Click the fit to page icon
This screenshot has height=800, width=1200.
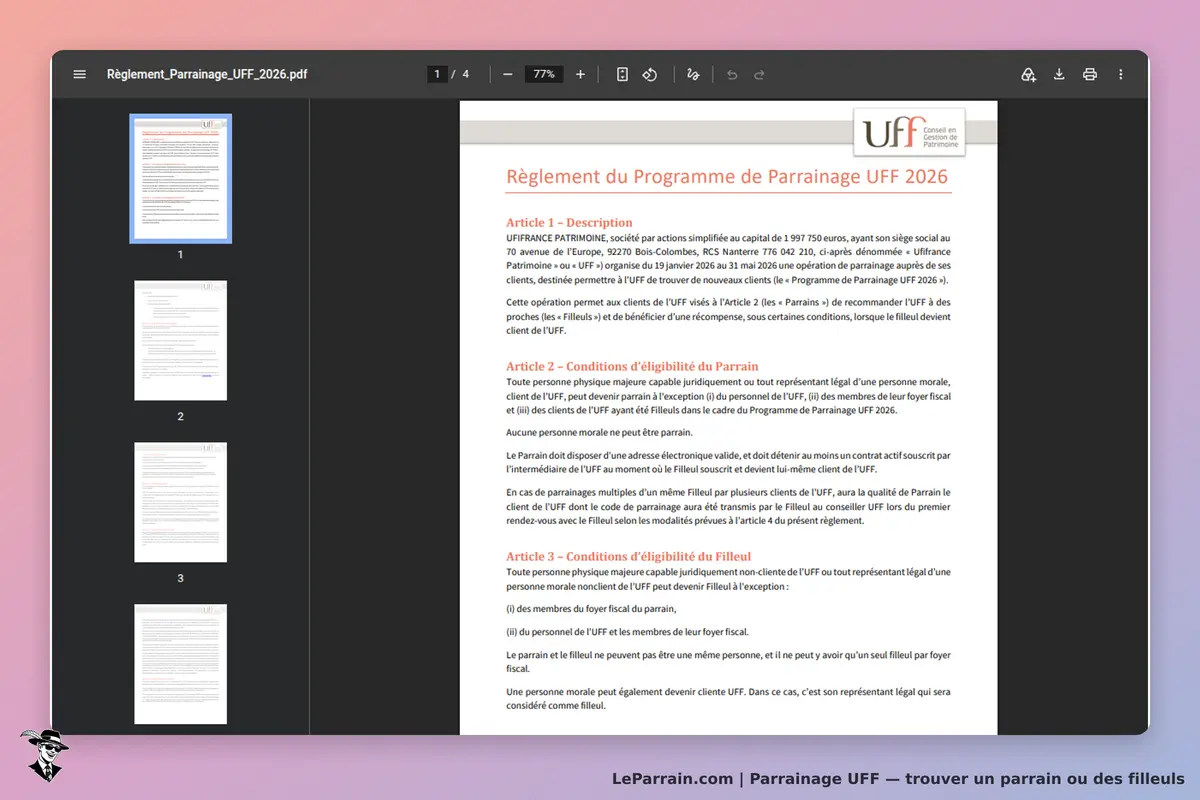pos(622,74)
